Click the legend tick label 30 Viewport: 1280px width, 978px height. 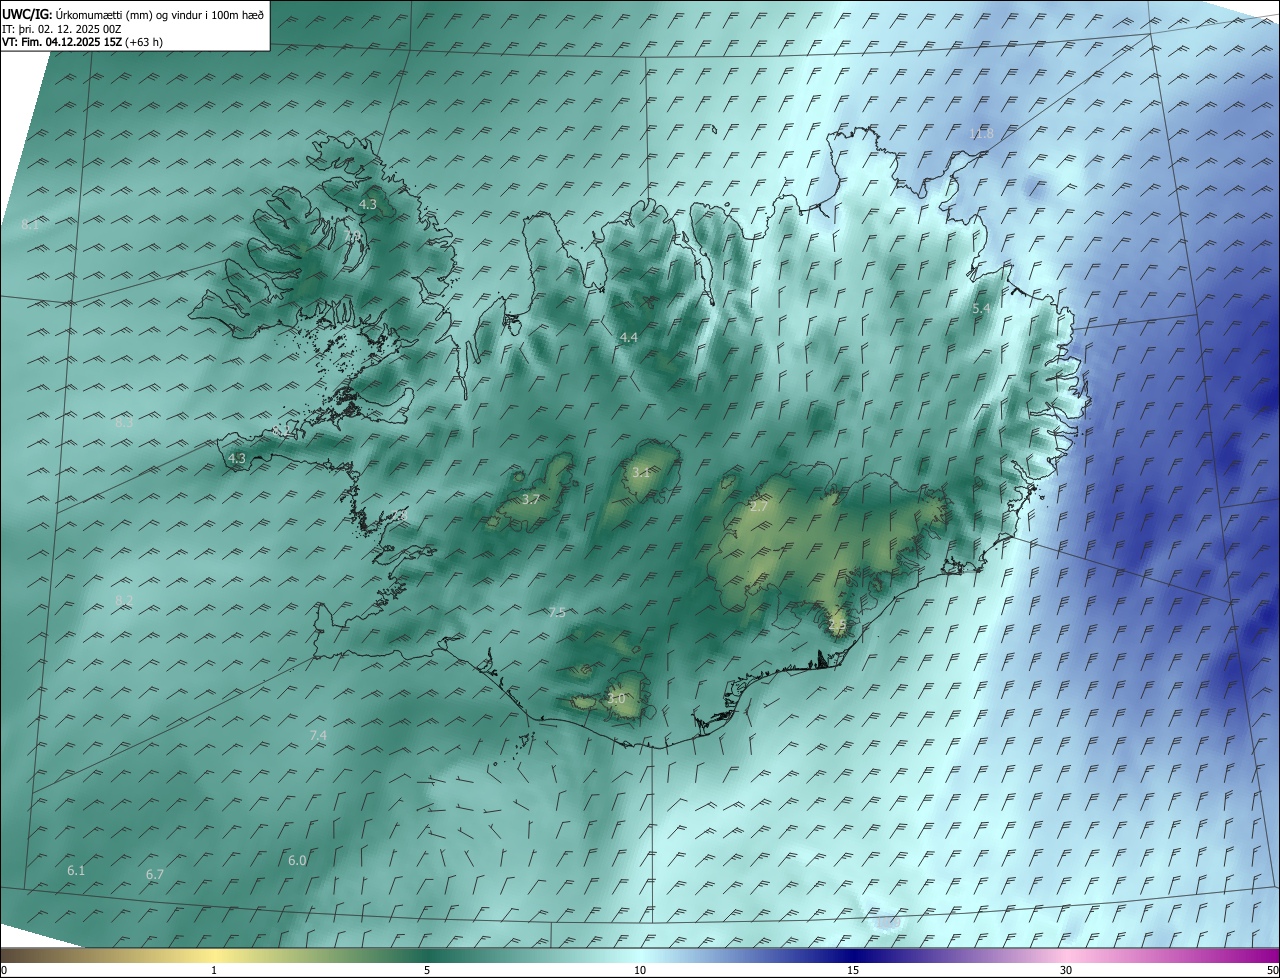(x=1066, y=970)
